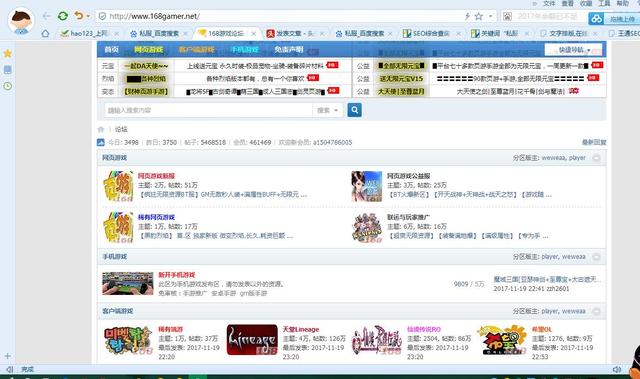
Task: Open the dropdown arrow beside the bookmark star
Action: coord(491,17)
